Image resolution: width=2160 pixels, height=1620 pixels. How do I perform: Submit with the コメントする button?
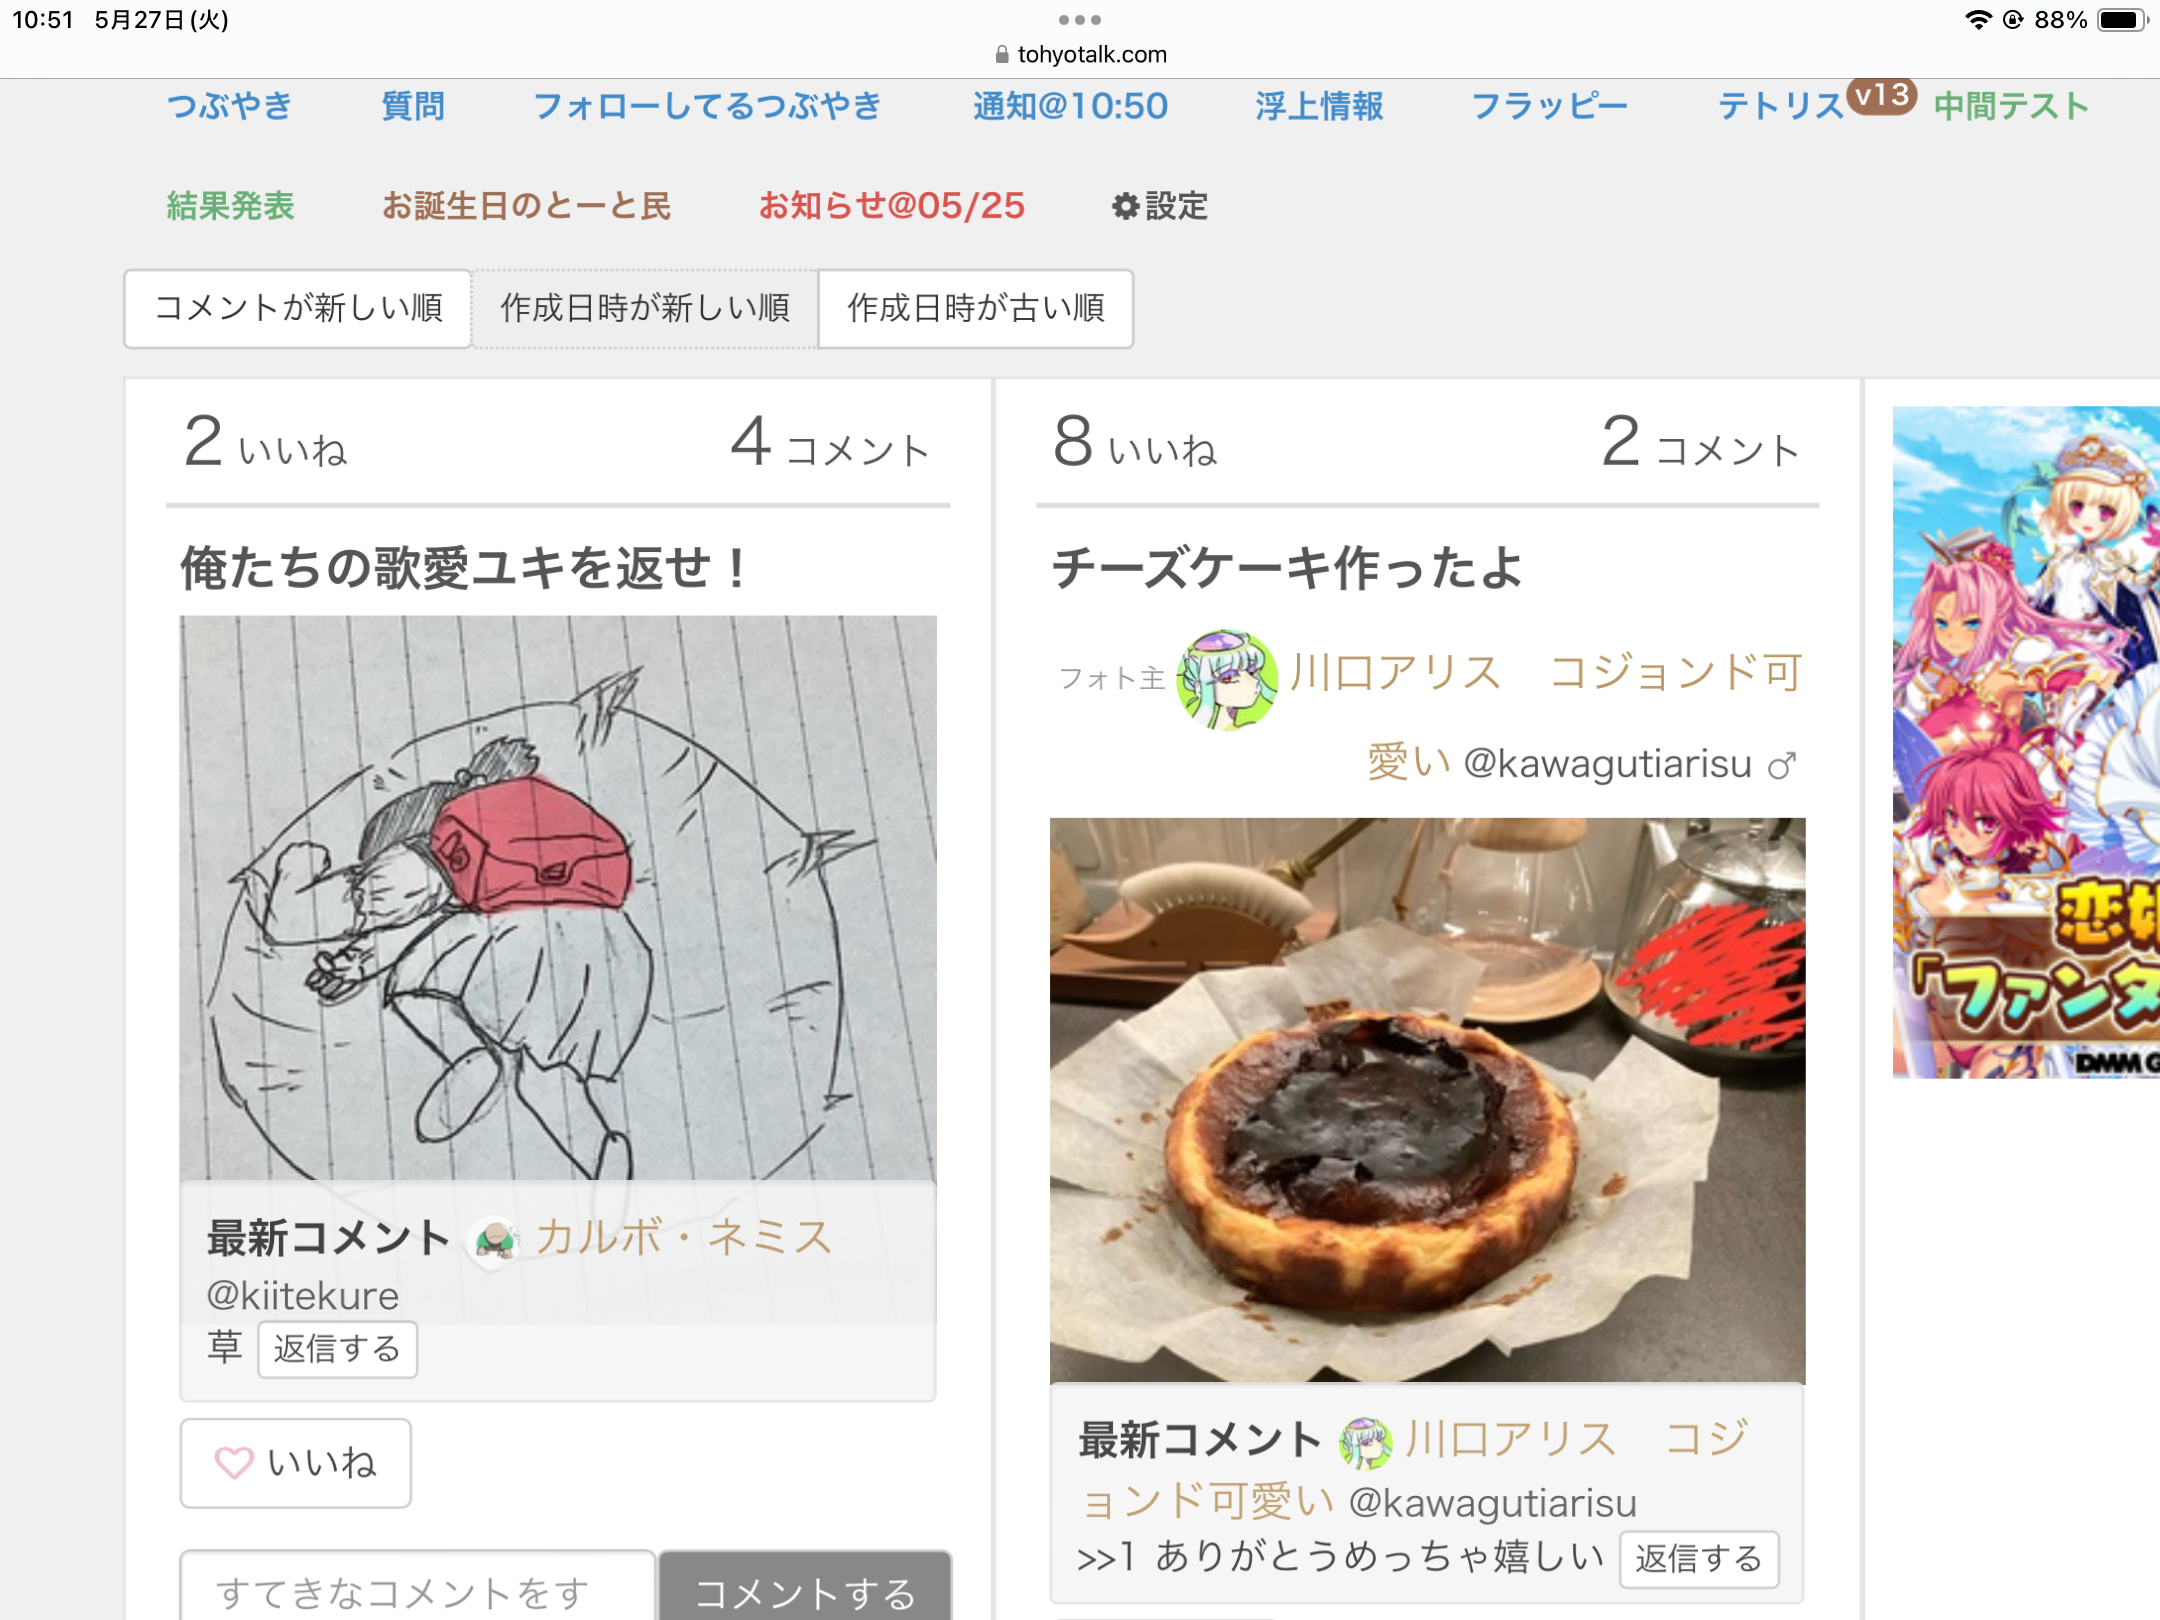[805, 1588]
